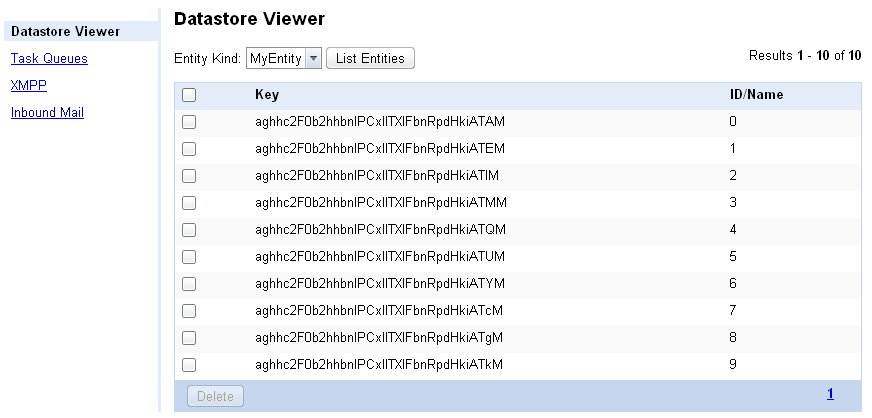Click the key aghhc2F0b2hhbnlPCxIITXlFbnRpdHkiATAM

pyautogui.click(x=380, y=122)
